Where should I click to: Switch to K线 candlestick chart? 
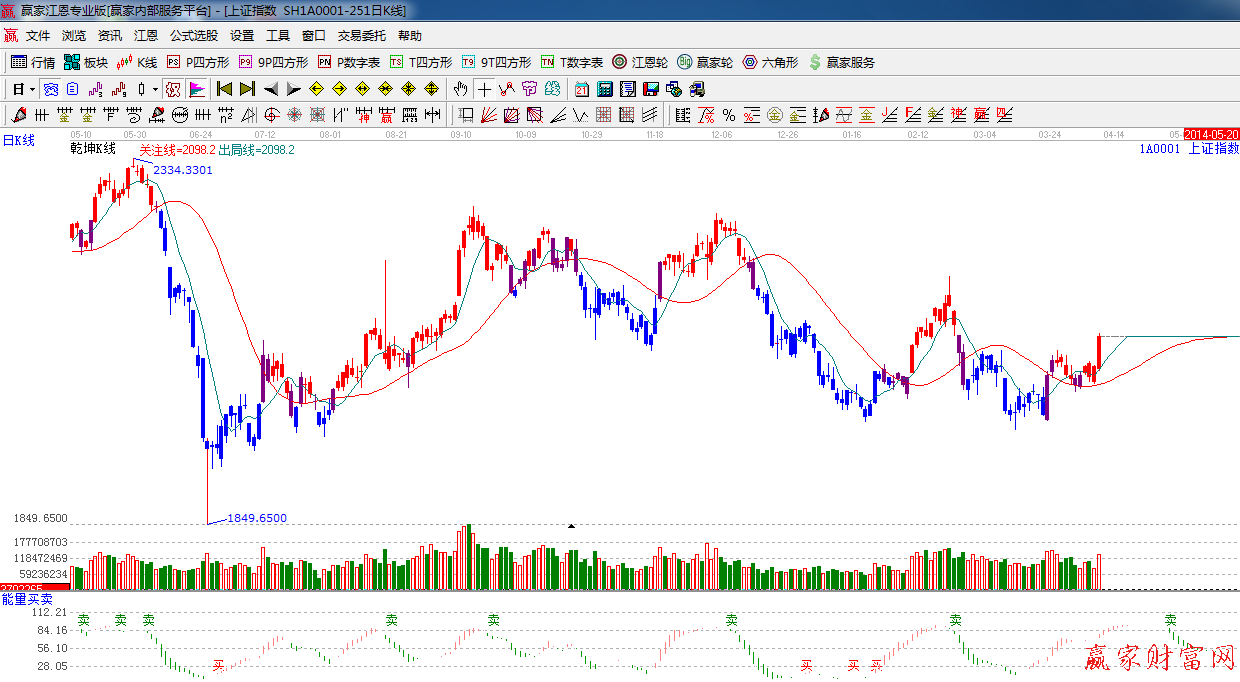pos(137,62)
